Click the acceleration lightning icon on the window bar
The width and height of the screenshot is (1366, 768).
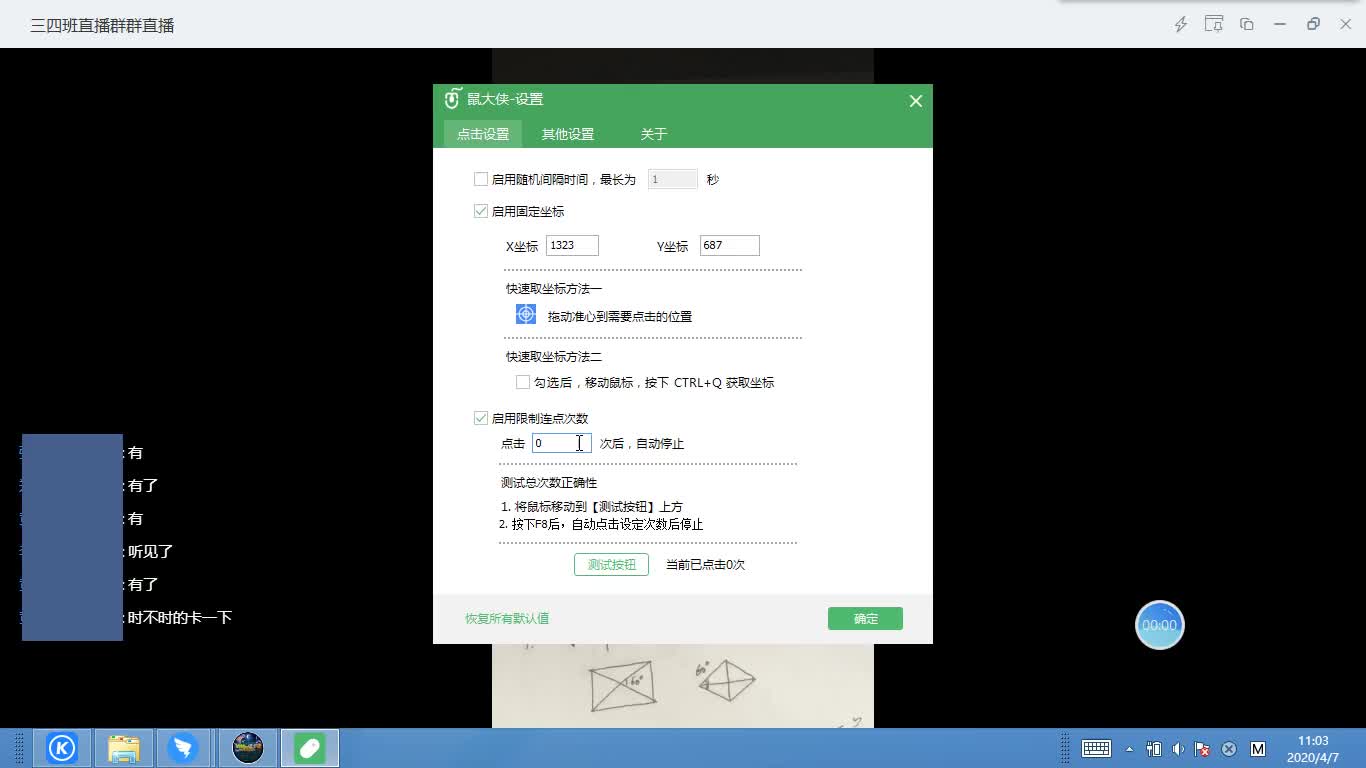(x=1182, y=25)
